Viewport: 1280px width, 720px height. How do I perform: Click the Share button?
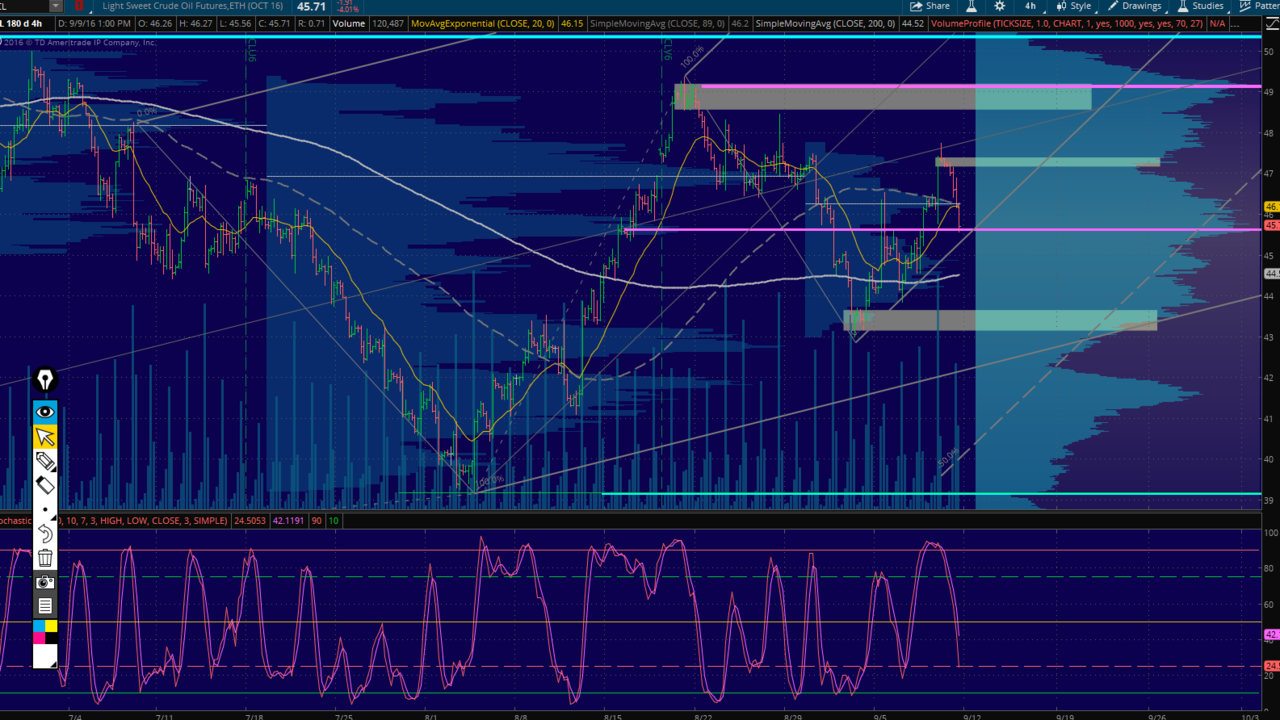(x=930, y=6)
